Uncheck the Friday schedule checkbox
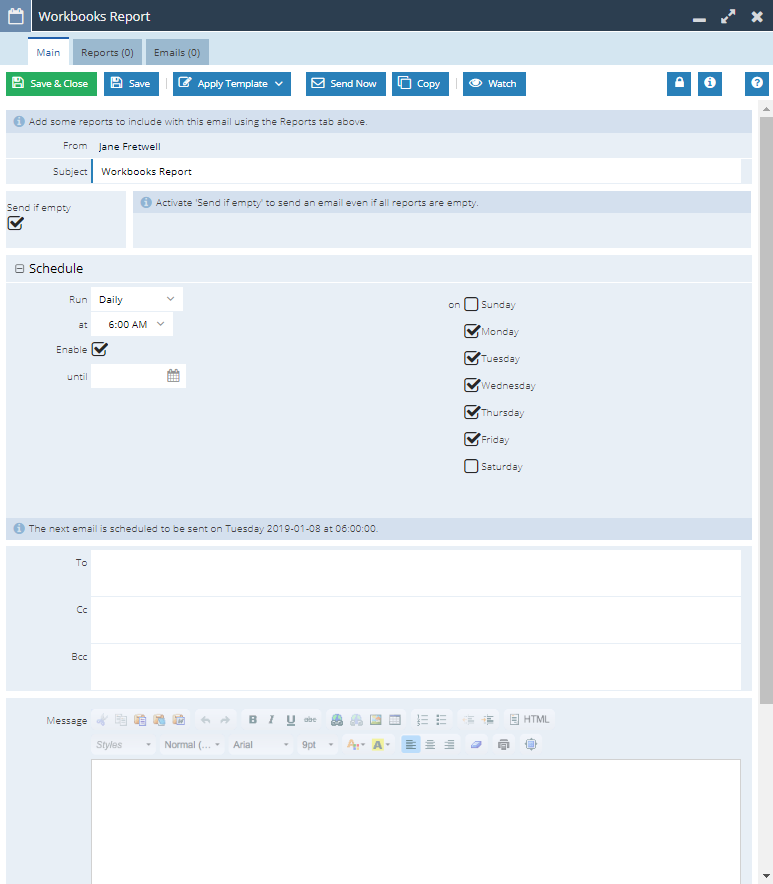773x884 pixels. [471, 439]
